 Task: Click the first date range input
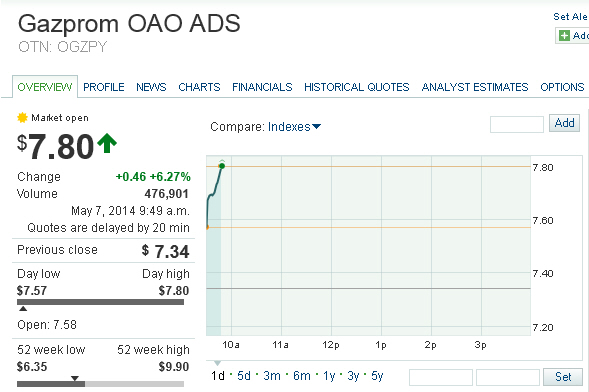pos(441,377)
